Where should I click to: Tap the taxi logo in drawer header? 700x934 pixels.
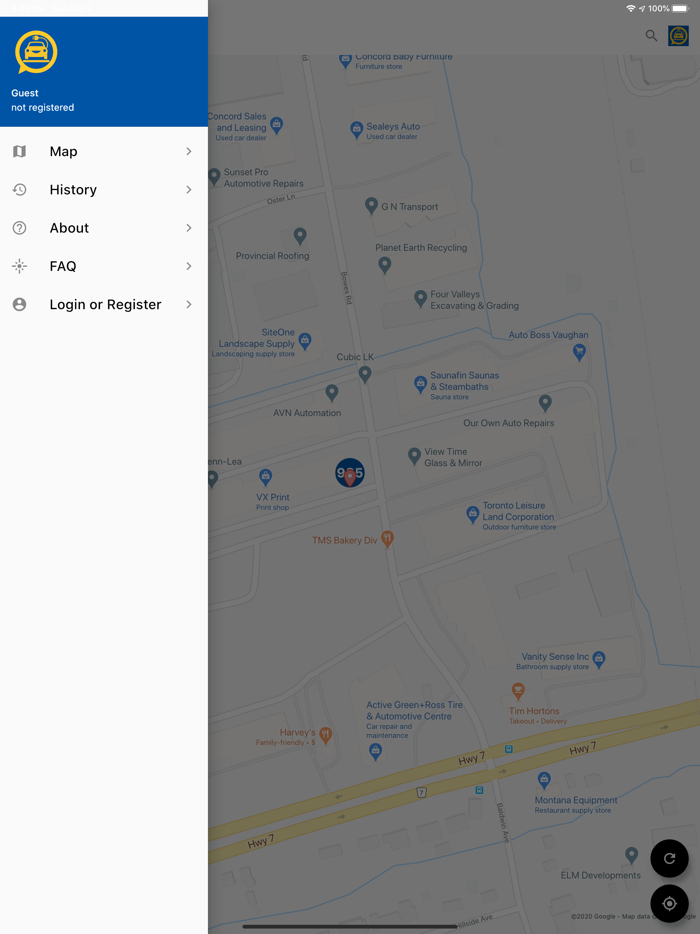(36, 52)
